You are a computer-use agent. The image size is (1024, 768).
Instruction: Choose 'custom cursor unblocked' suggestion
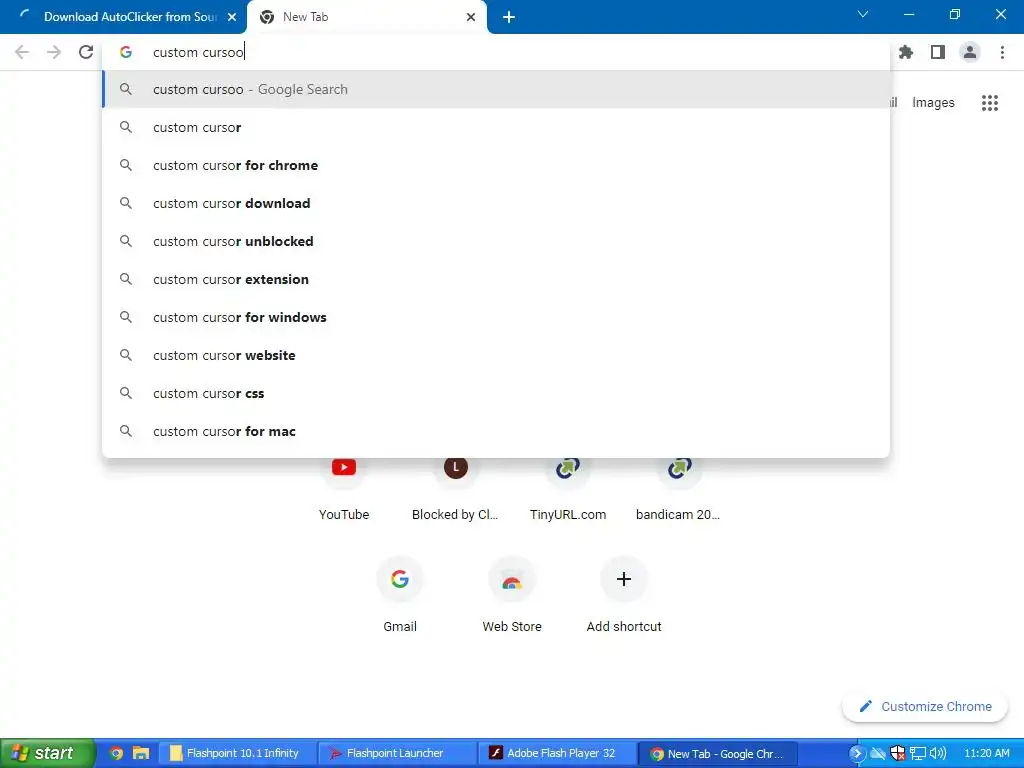(496, 241)
